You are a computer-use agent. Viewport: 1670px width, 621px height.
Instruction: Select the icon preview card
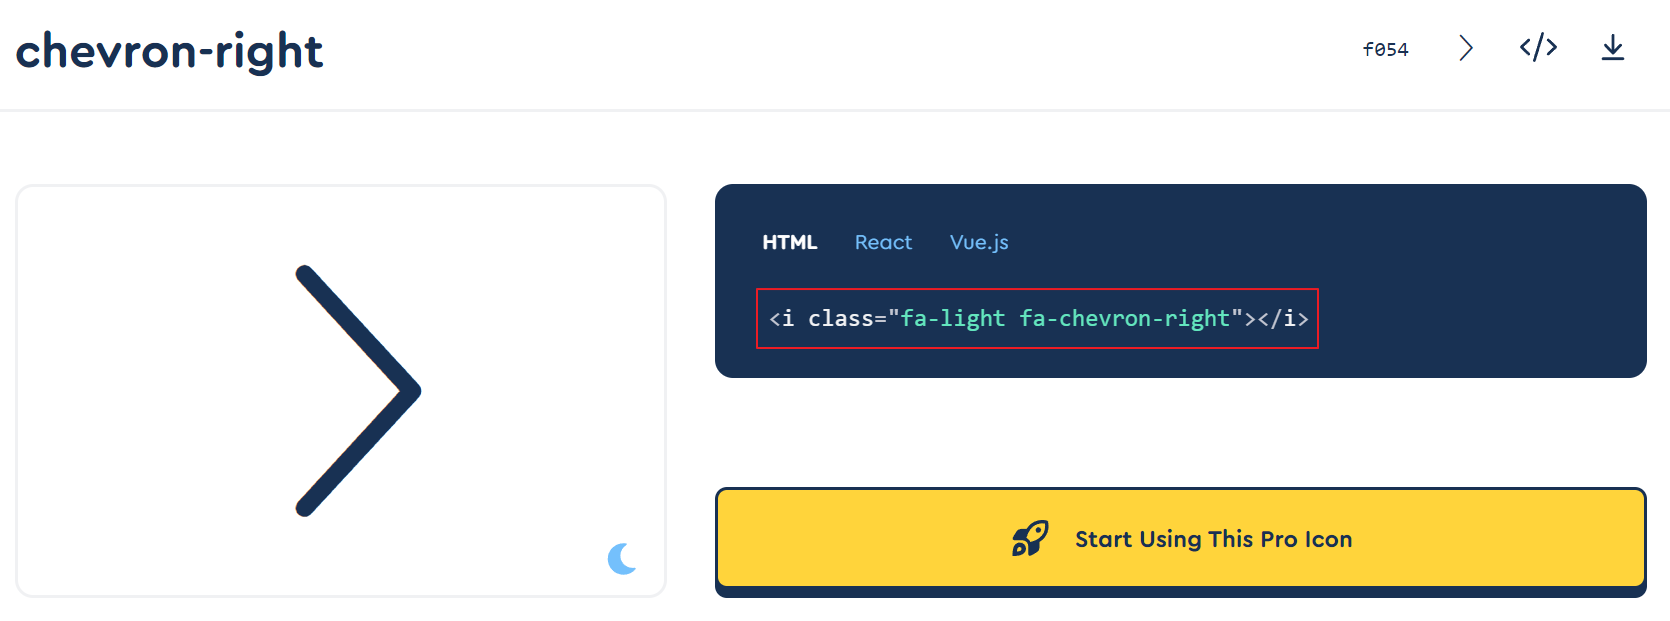tap(341, 391)
